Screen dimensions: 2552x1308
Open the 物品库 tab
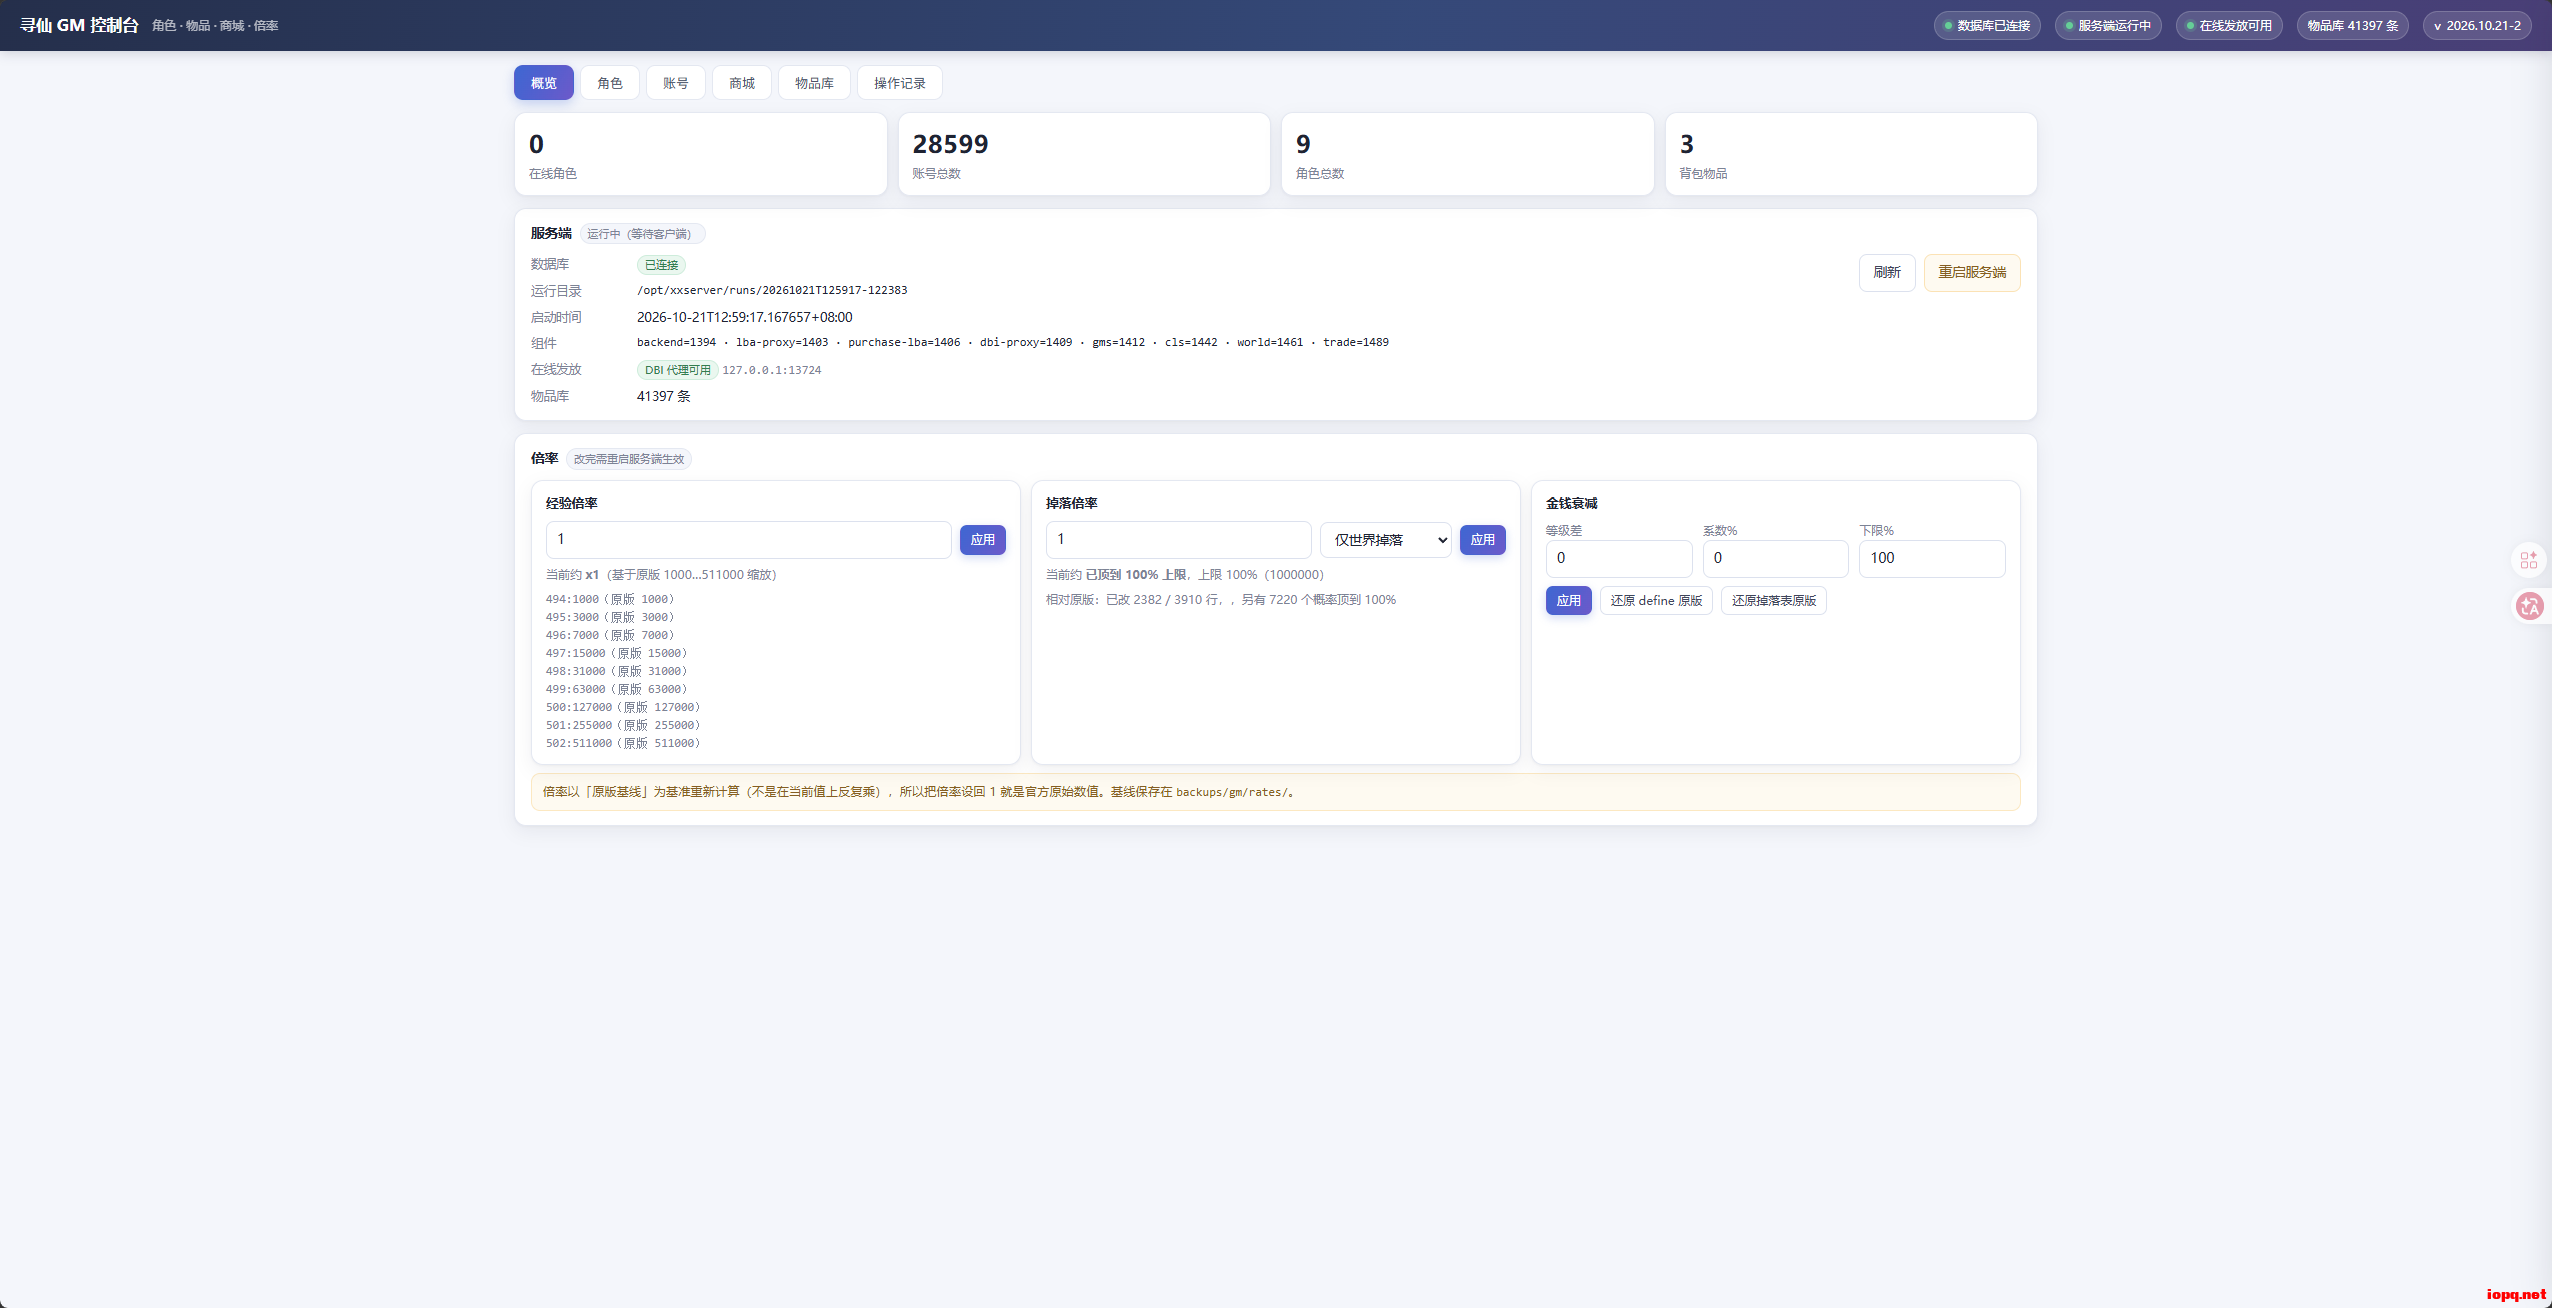[x=814, y=83]
